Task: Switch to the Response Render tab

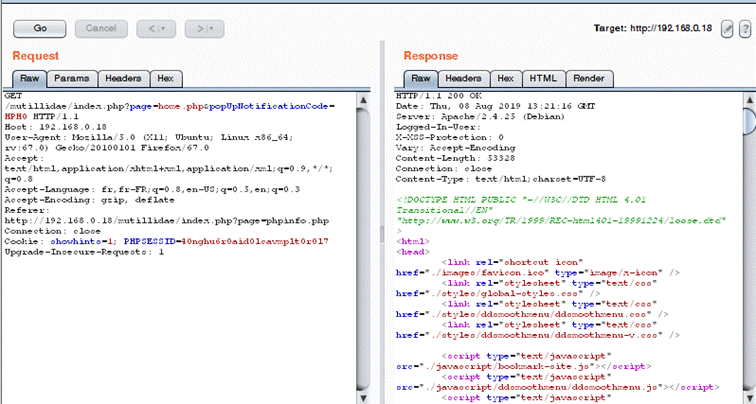Action: [x=588, y=78]
